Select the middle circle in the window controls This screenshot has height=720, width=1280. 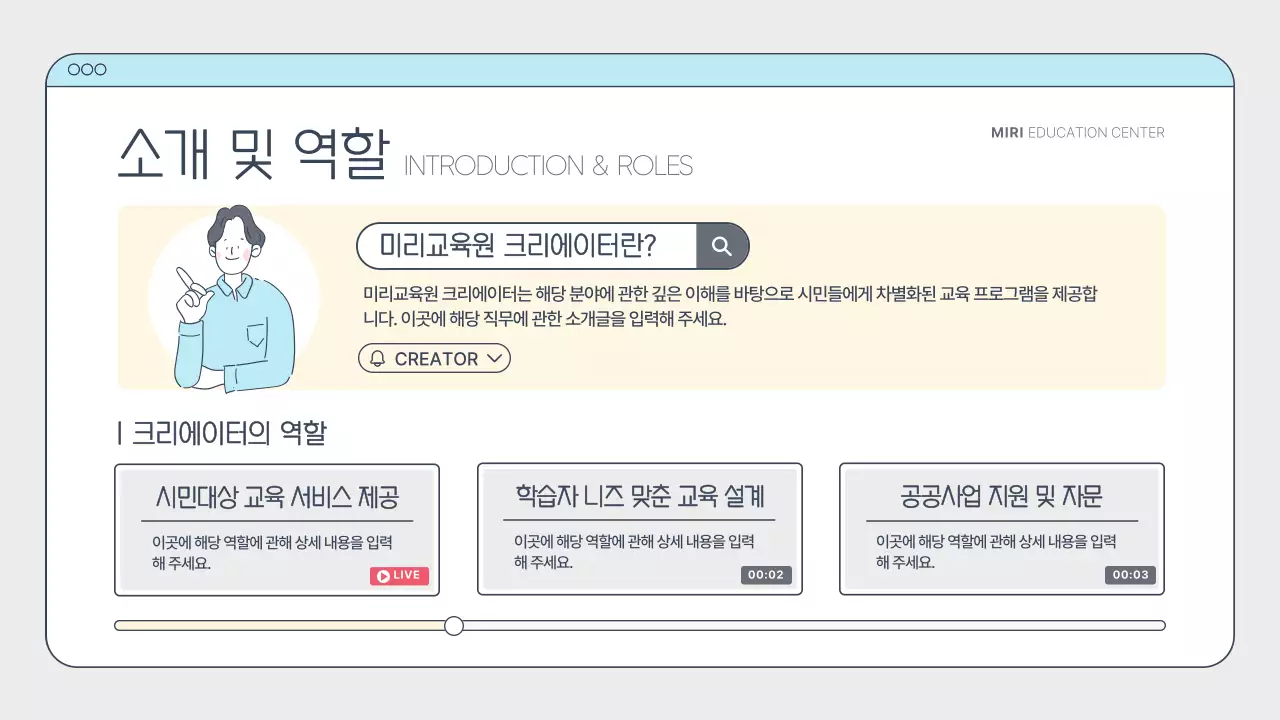click(x=86, y=69)
